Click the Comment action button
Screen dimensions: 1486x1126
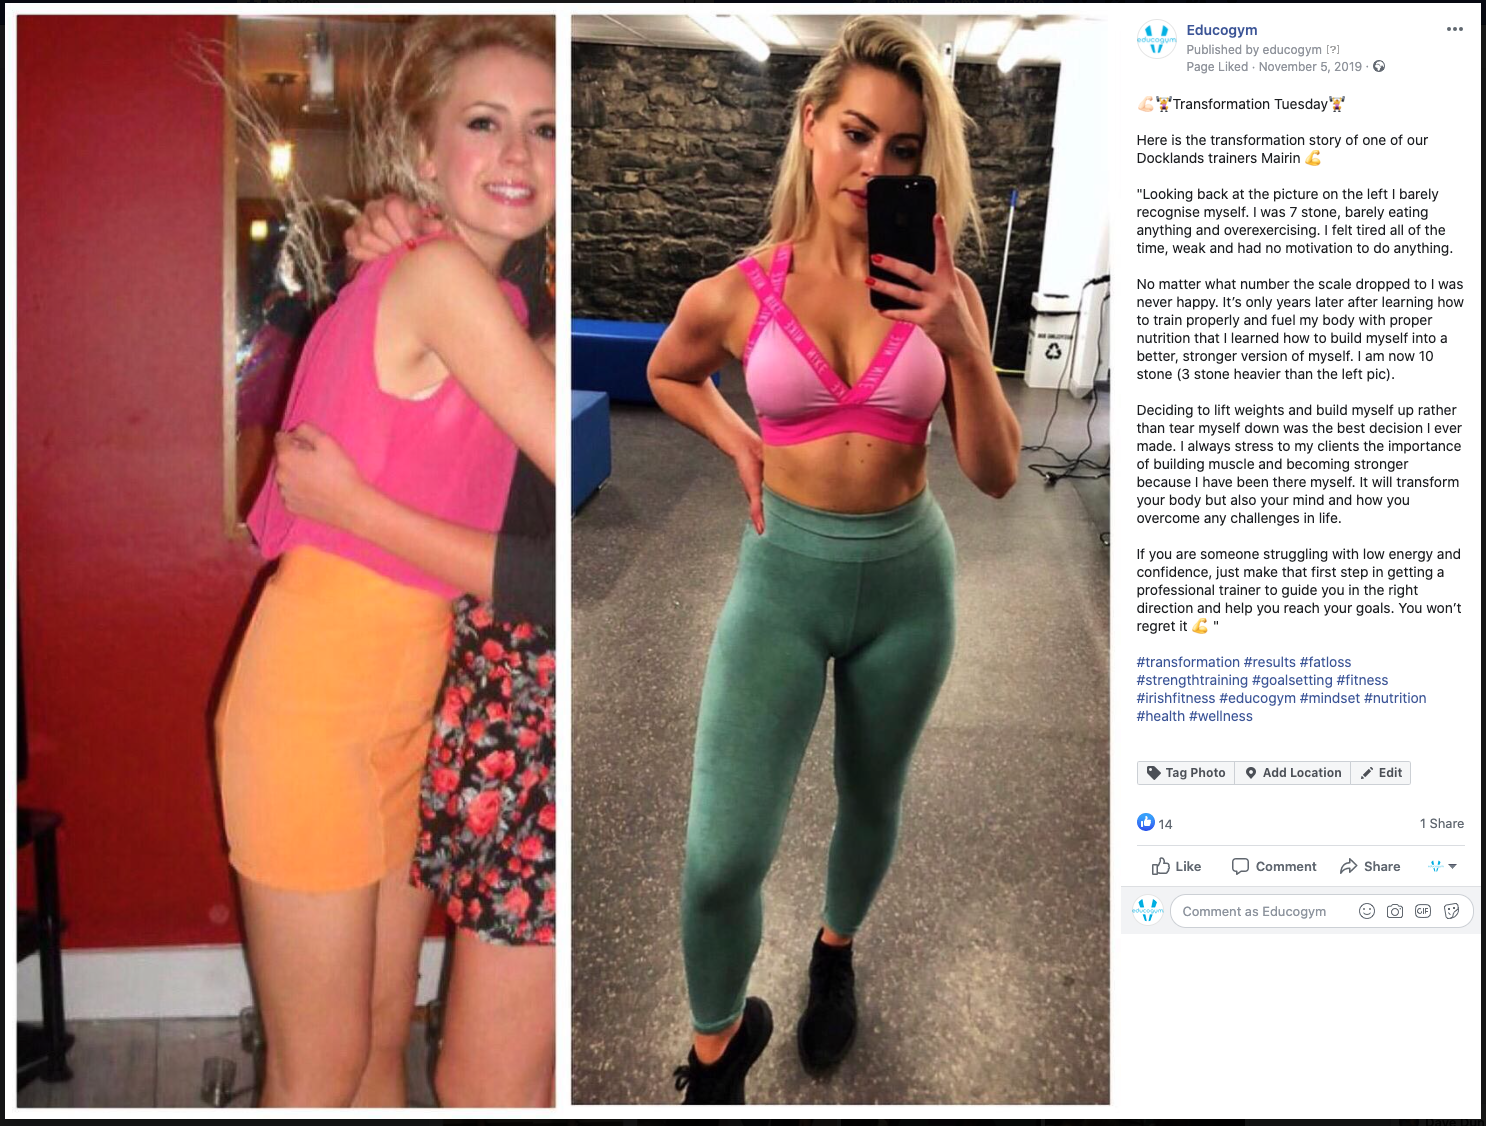1274,866
